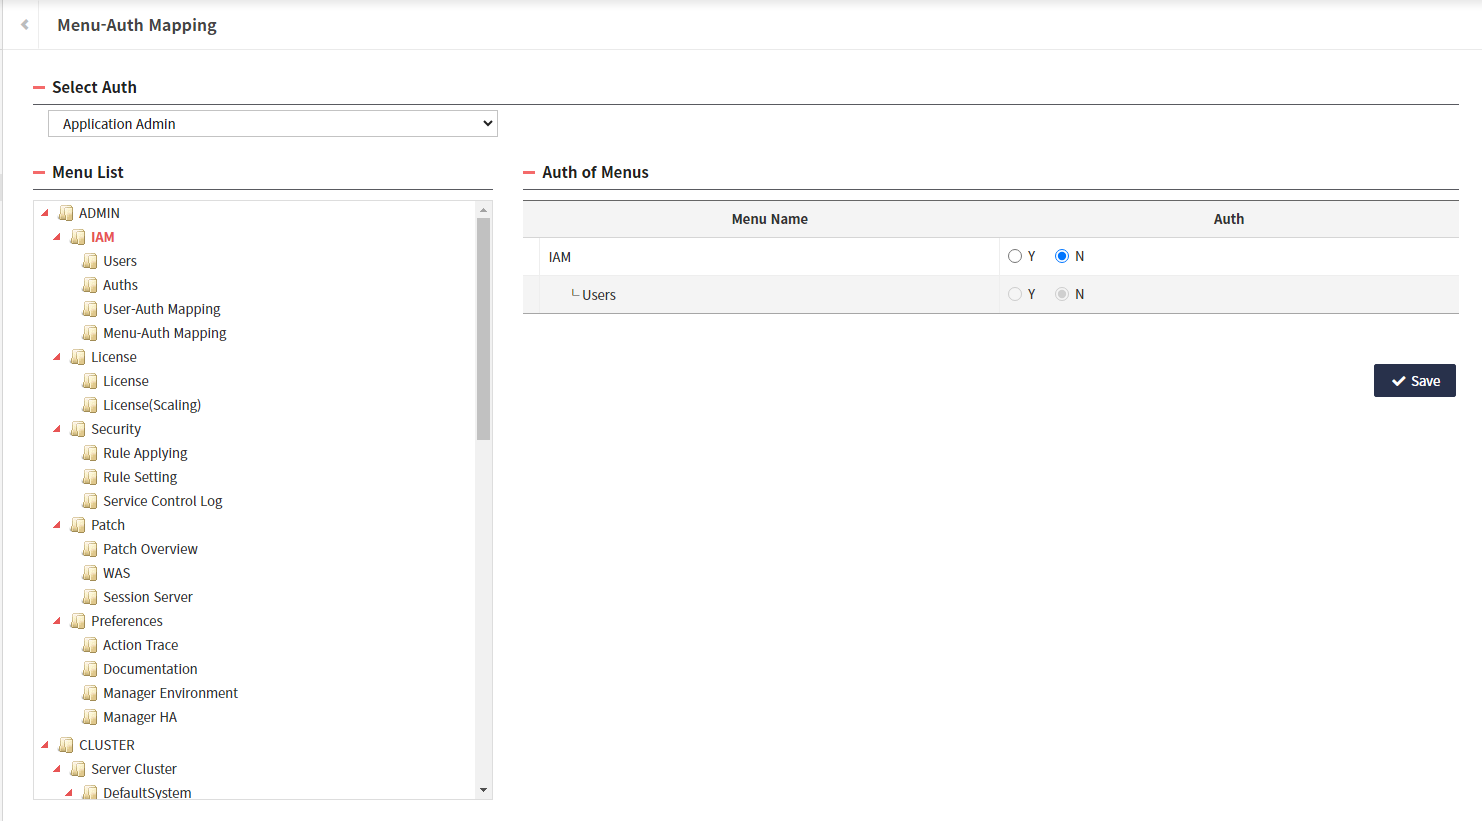Collapse the ADMIN tree node
The width and height of the screenshot is (1482, 821).
[44, 212]
